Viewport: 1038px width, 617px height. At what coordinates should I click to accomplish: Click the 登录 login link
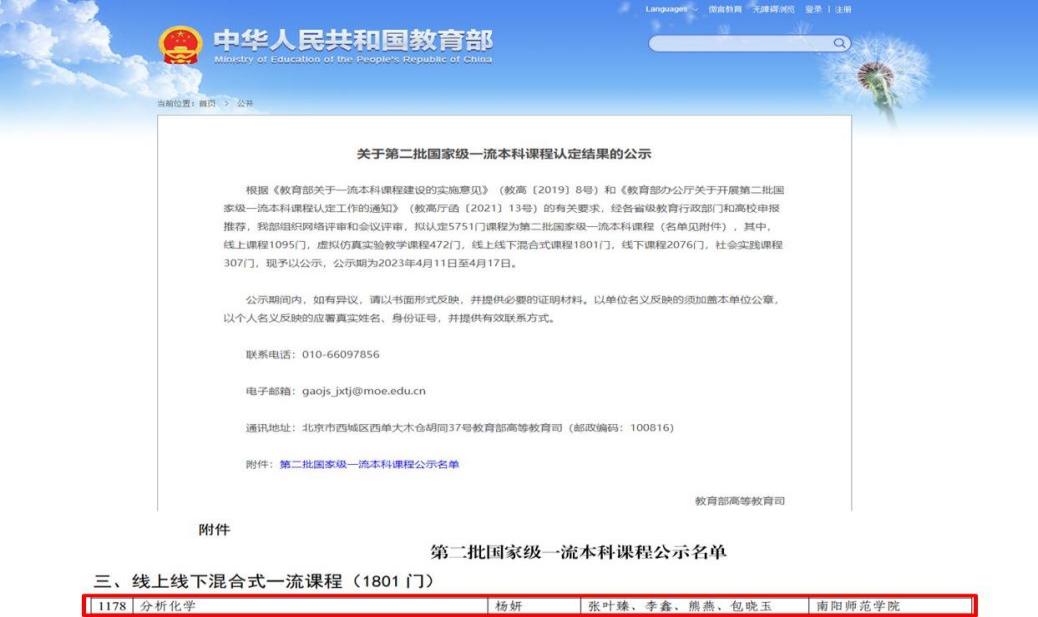(x=813, y=9)
